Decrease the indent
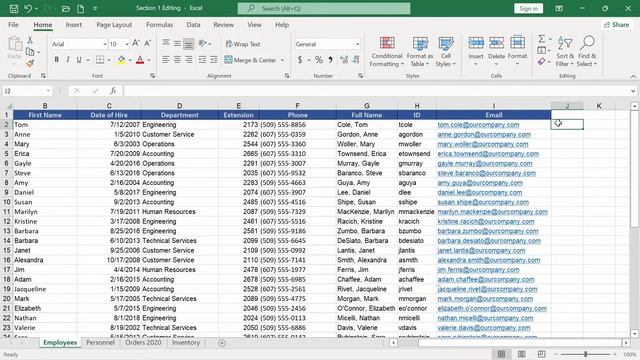The image size is (640, 360). [x=202, y=60]
